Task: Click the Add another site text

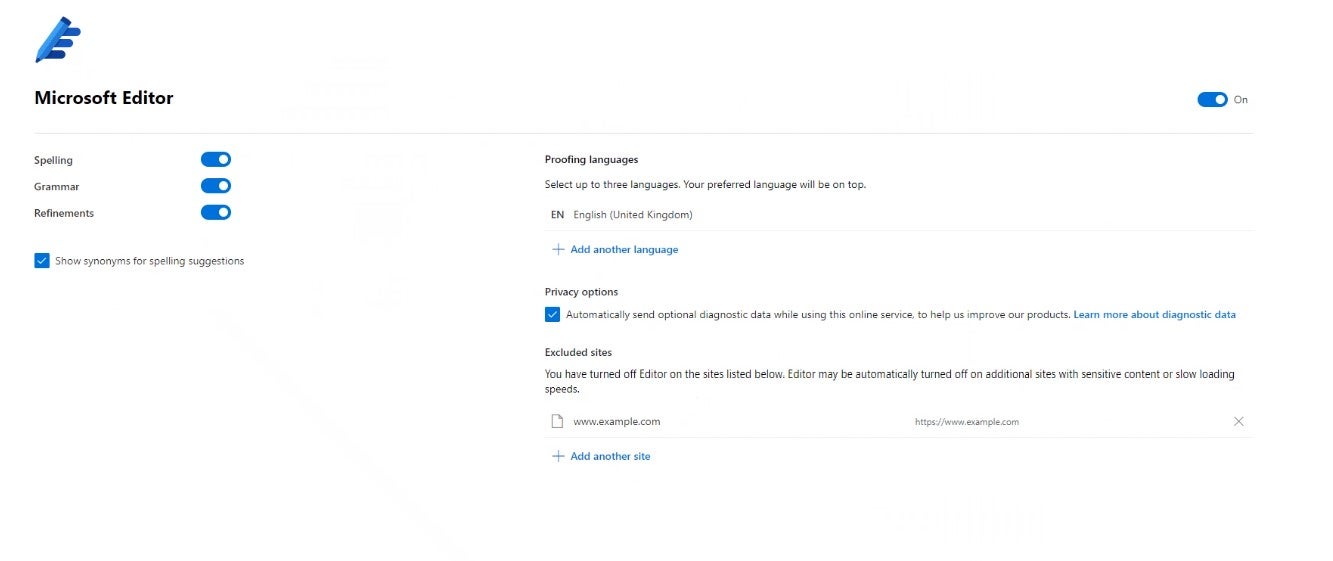Action: click(x=610, y=457)
